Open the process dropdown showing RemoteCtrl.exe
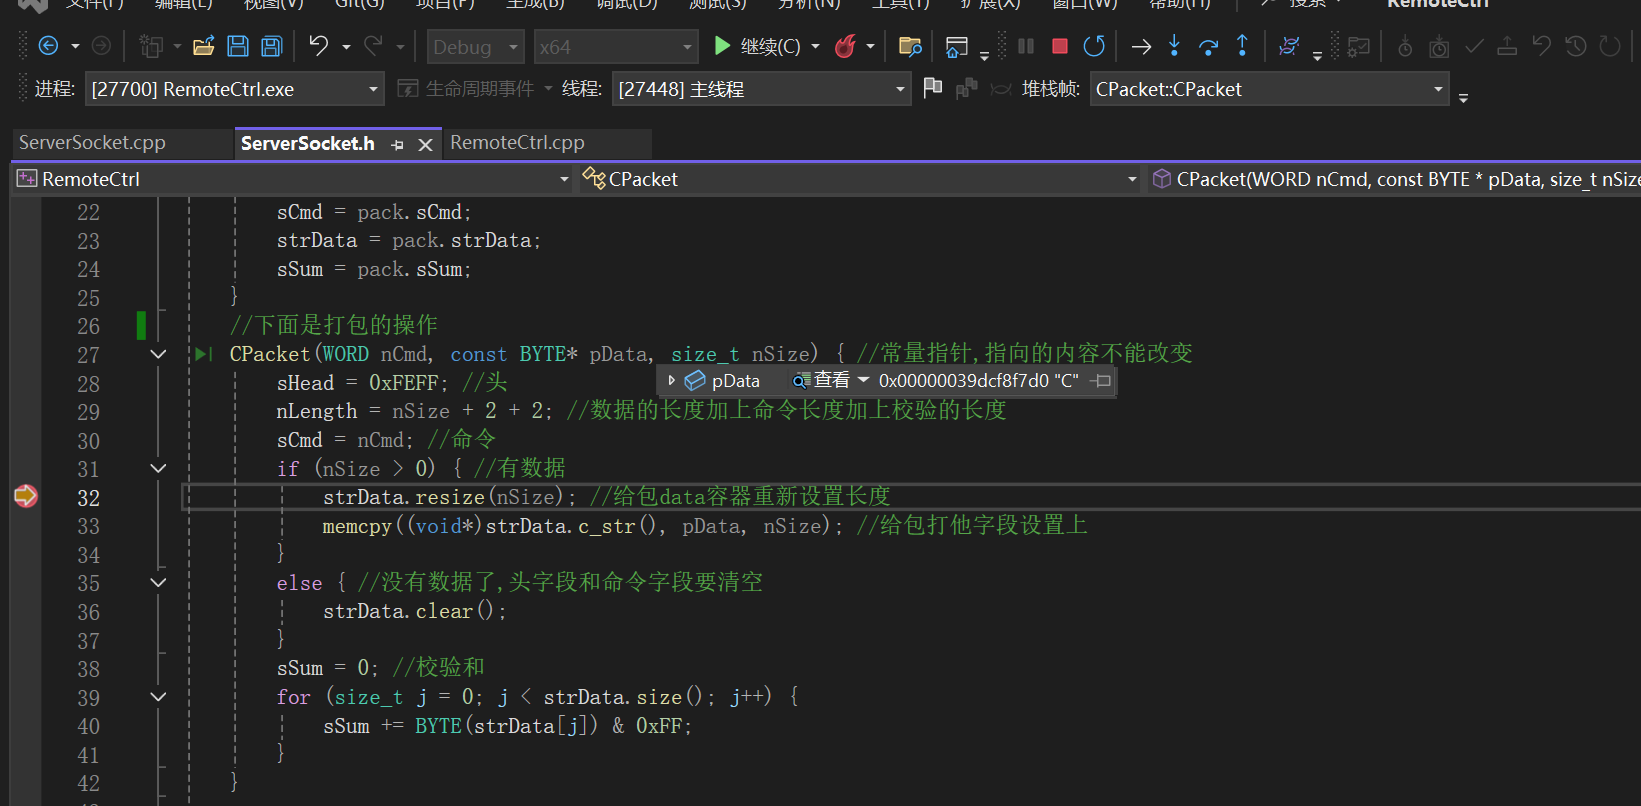Screen dimensions: 1641x806 [235, 89]
